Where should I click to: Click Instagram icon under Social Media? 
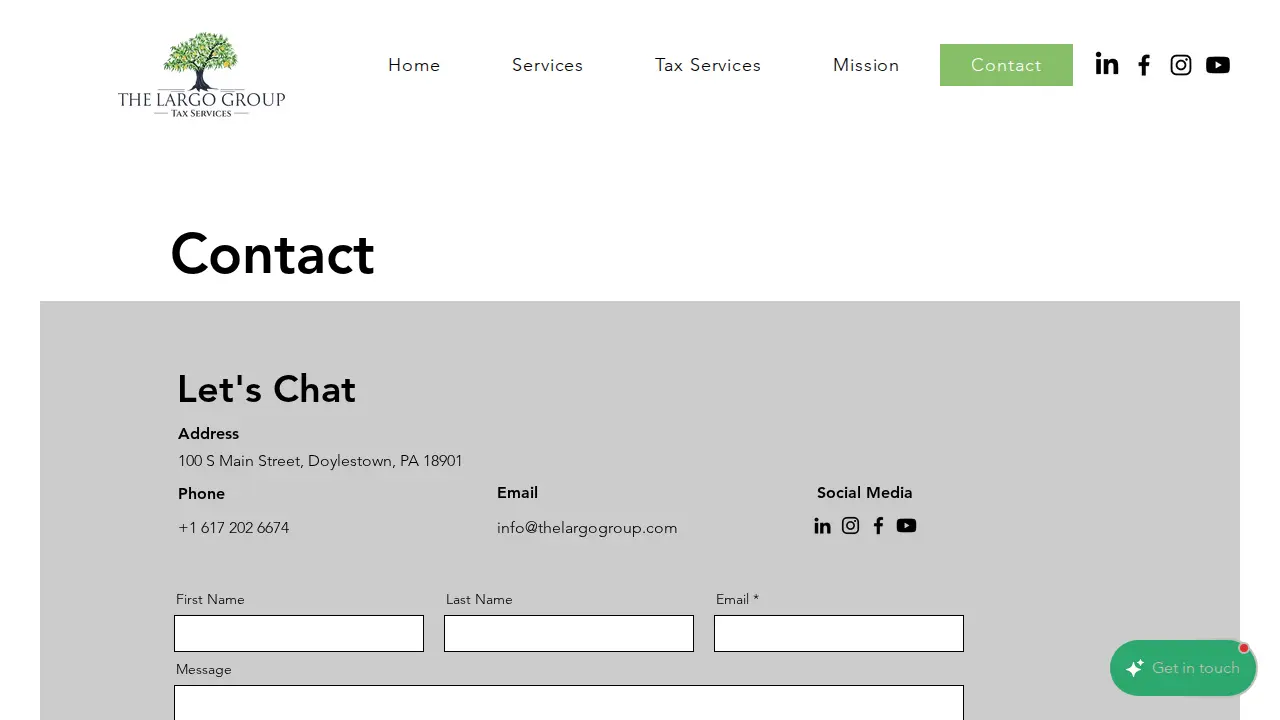pyautogui.click(x=850, y=526)
